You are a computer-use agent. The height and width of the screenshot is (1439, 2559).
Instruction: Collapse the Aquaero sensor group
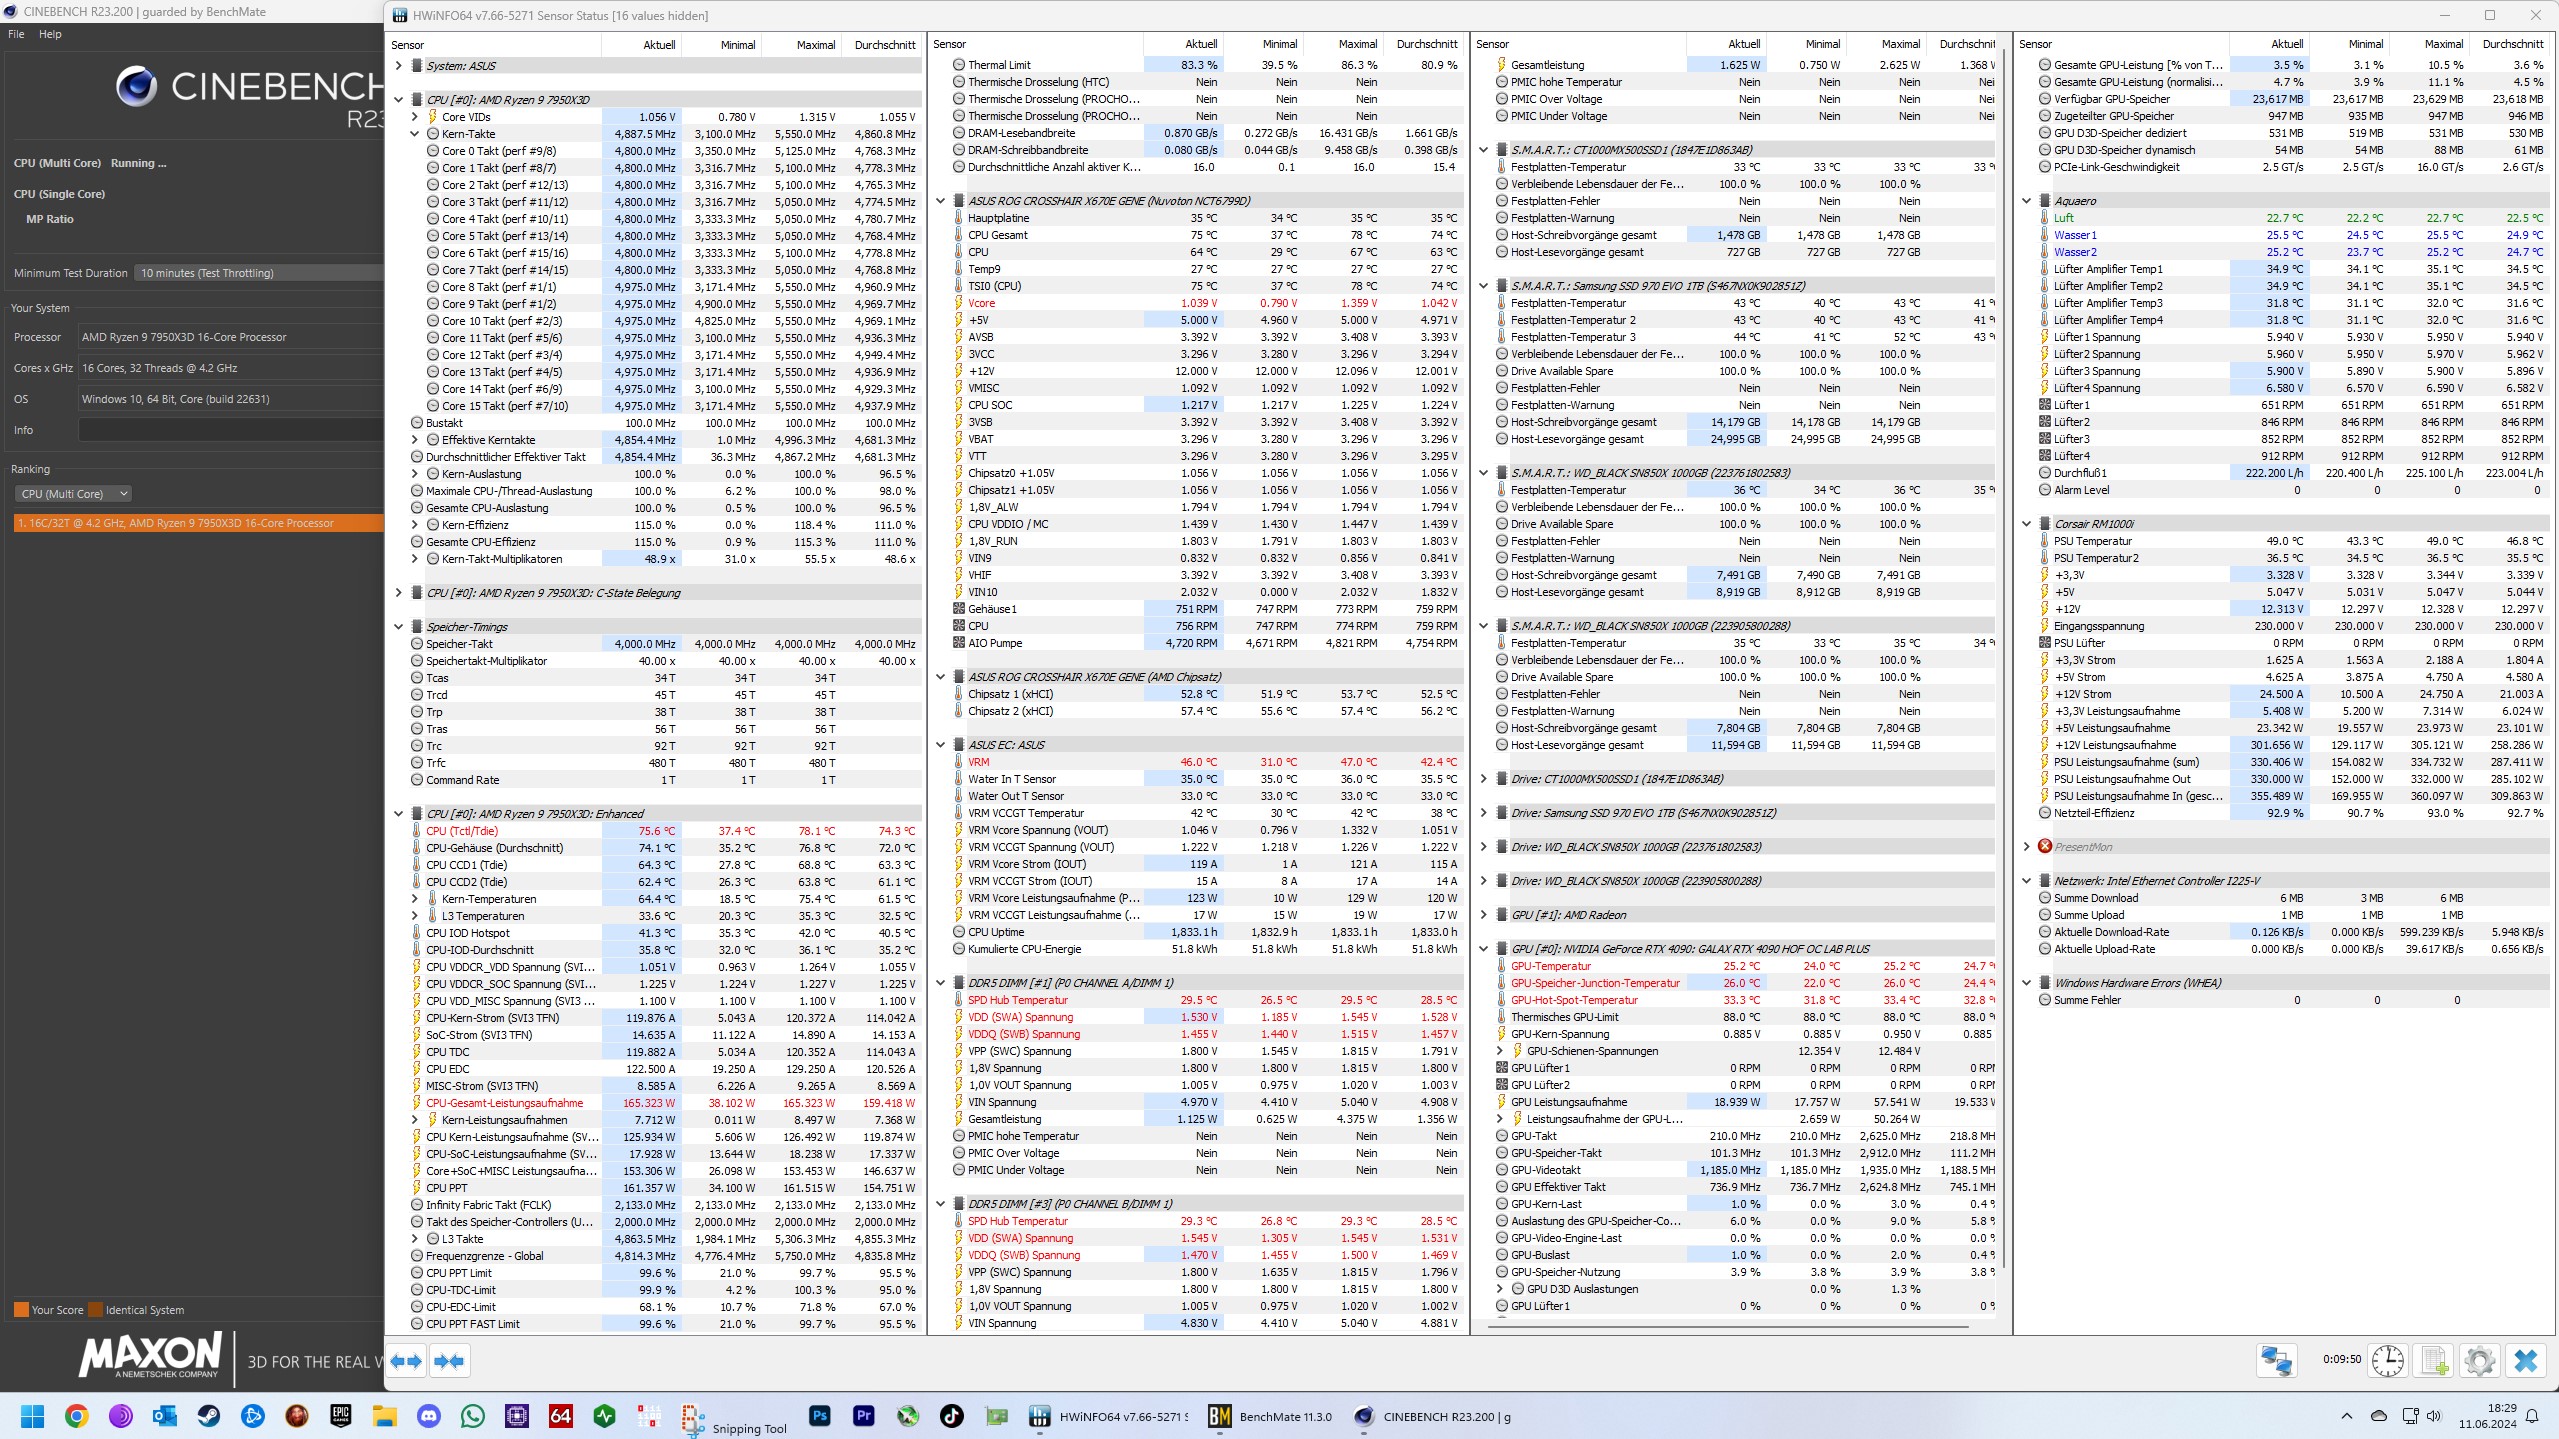[x=2026, y=201]
